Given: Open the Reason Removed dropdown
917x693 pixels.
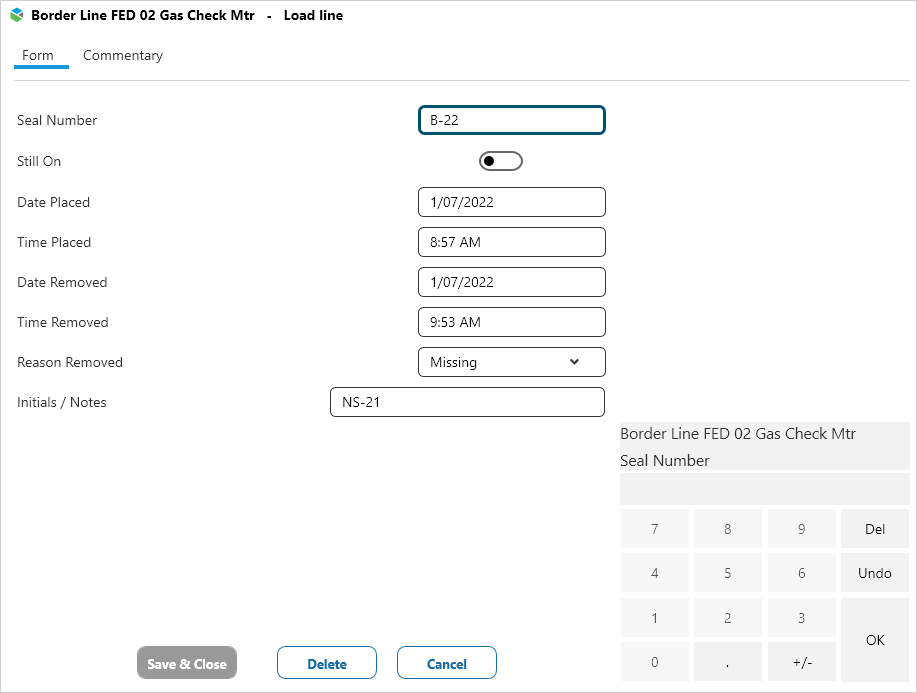Looking at the screenshot, I should [x=511, y=362].
